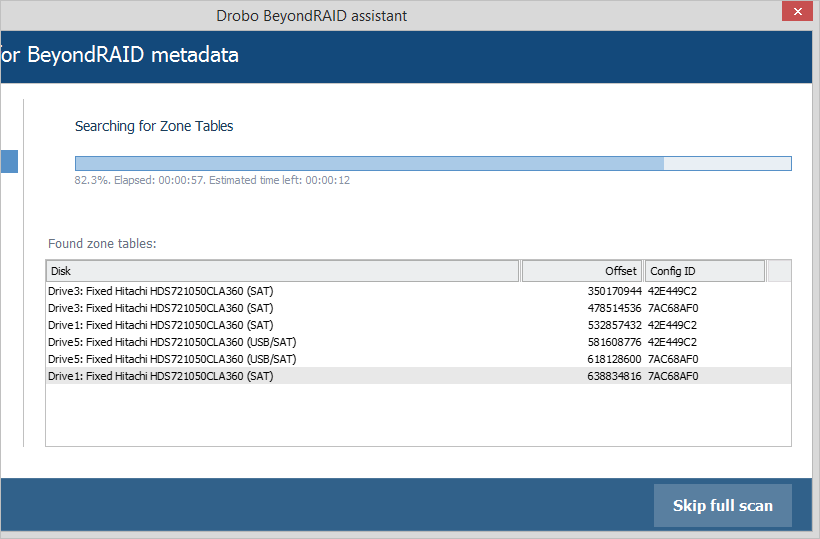Select the Drive1 row with offset 532857432
Viewport: 820px width, 539px height.
418,325
